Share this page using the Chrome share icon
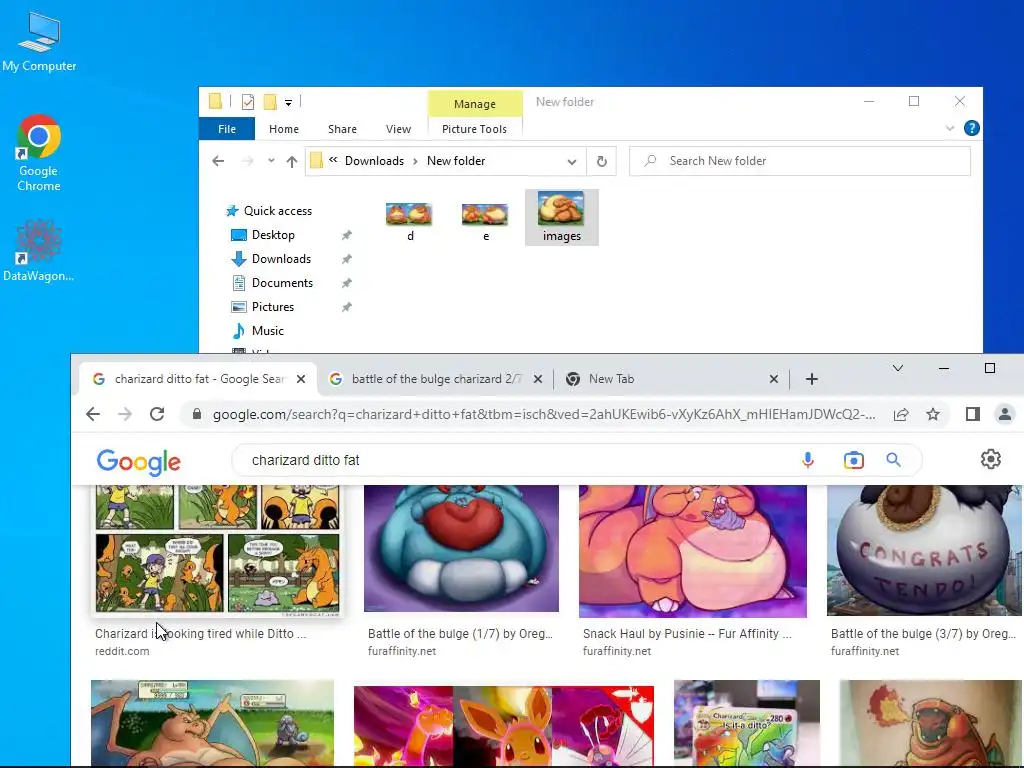Image resolution: width=1024 pixels, height=768 pixels. [x=901, y=414]
